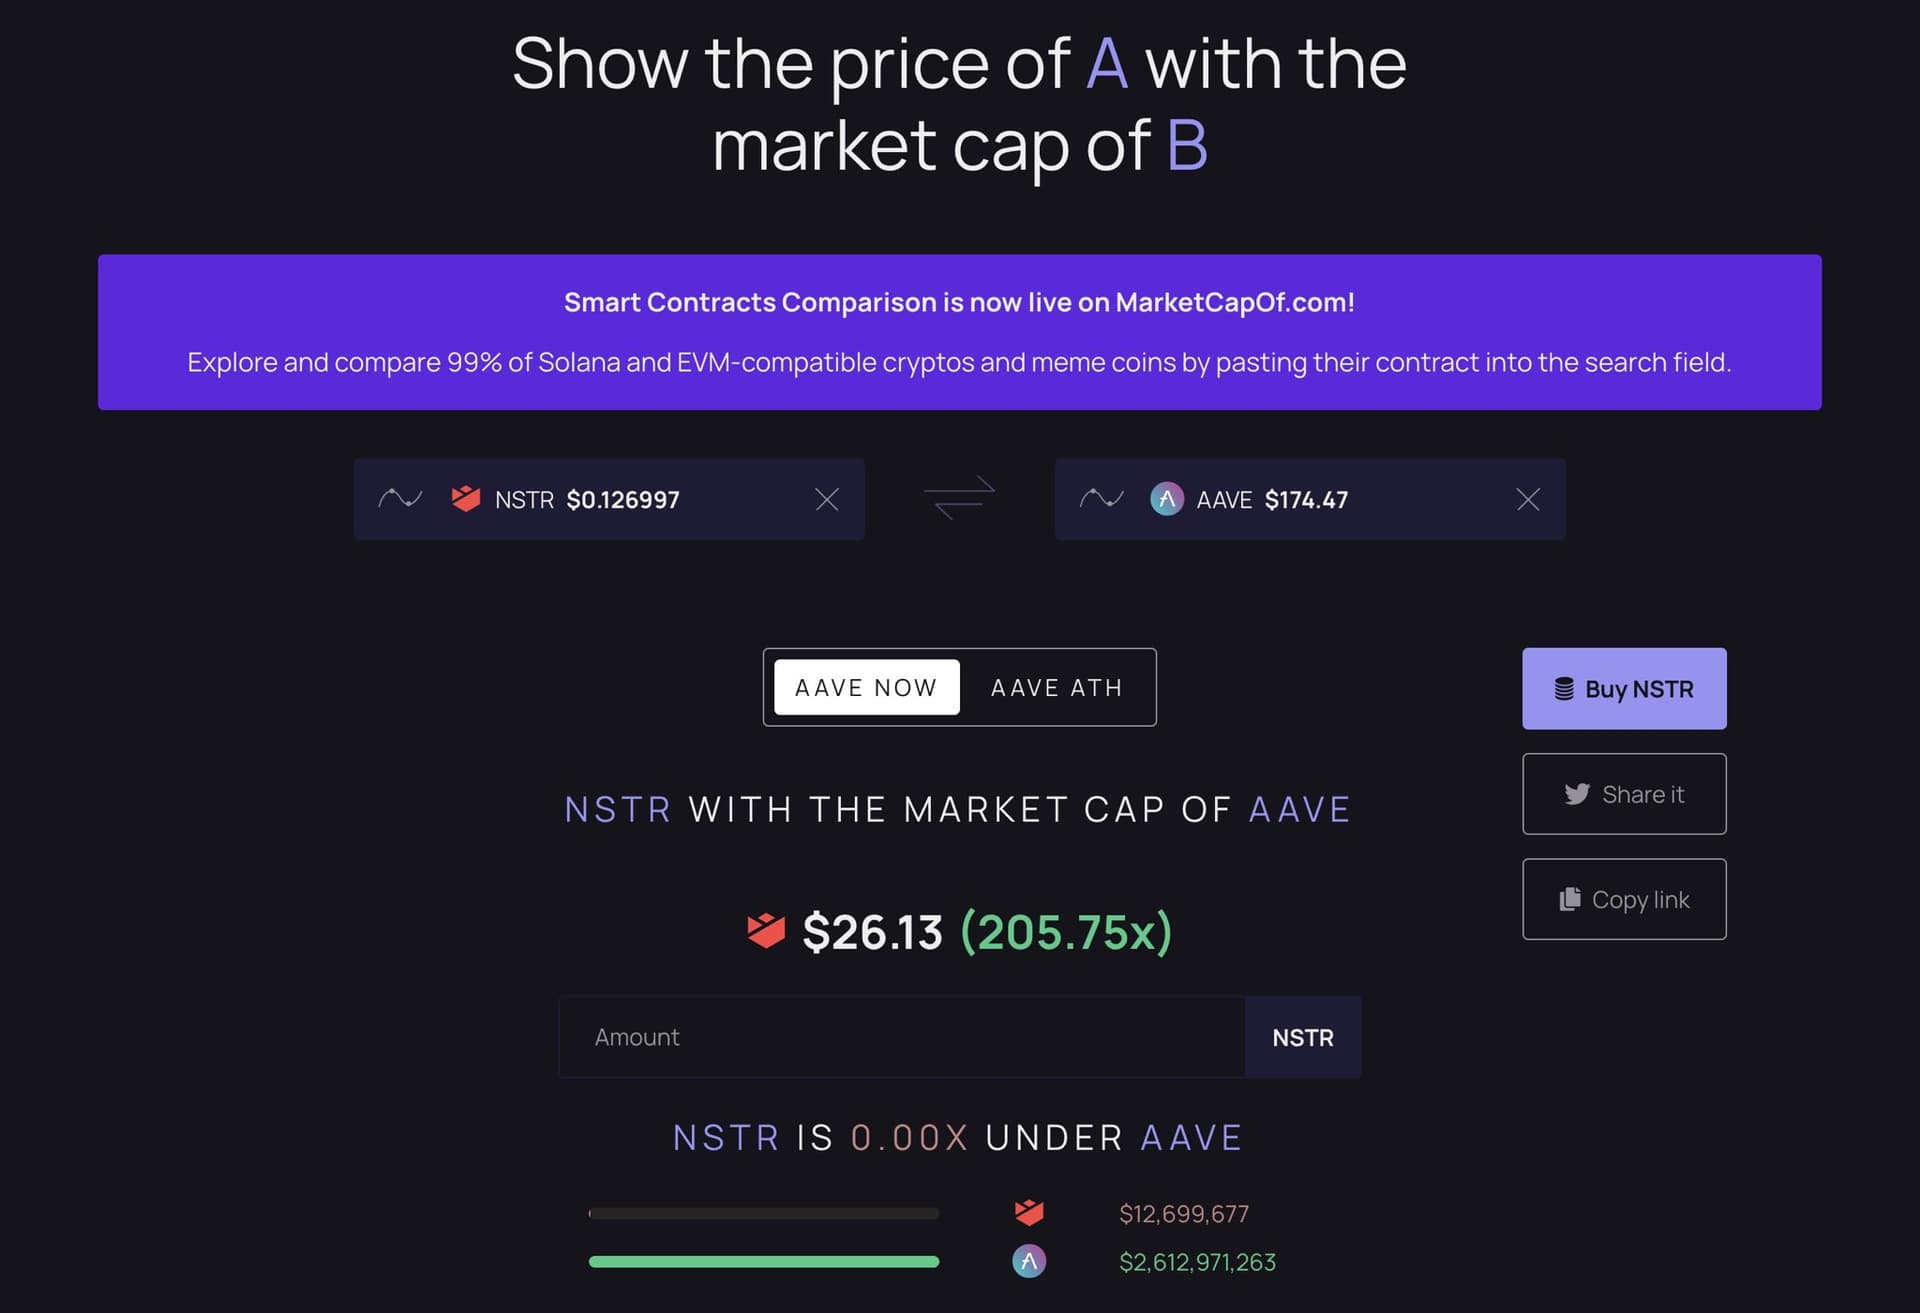Select the AAVE NOW toggle option

click(x=866, y=687)
